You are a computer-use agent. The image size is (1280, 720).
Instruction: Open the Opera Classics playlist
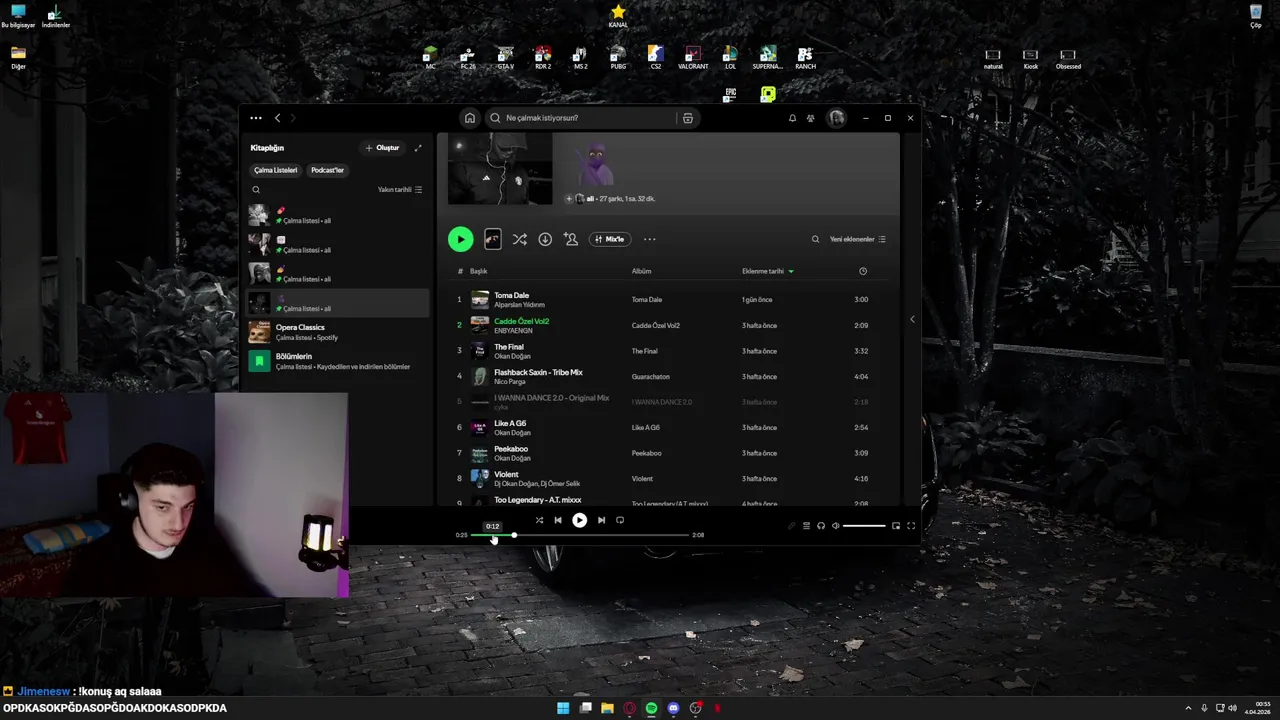[338, 332]
